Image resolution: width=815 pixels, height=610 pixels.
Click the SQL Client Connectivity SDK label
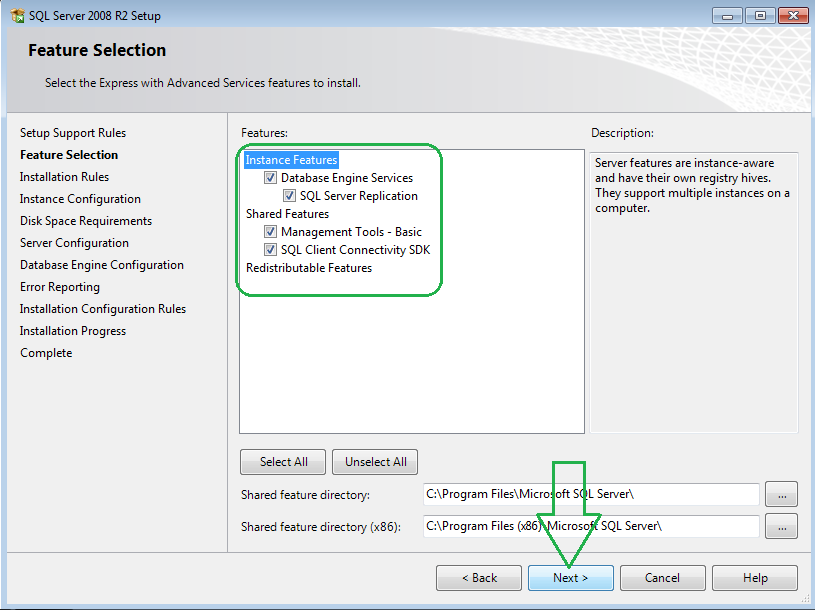(356, 250)
